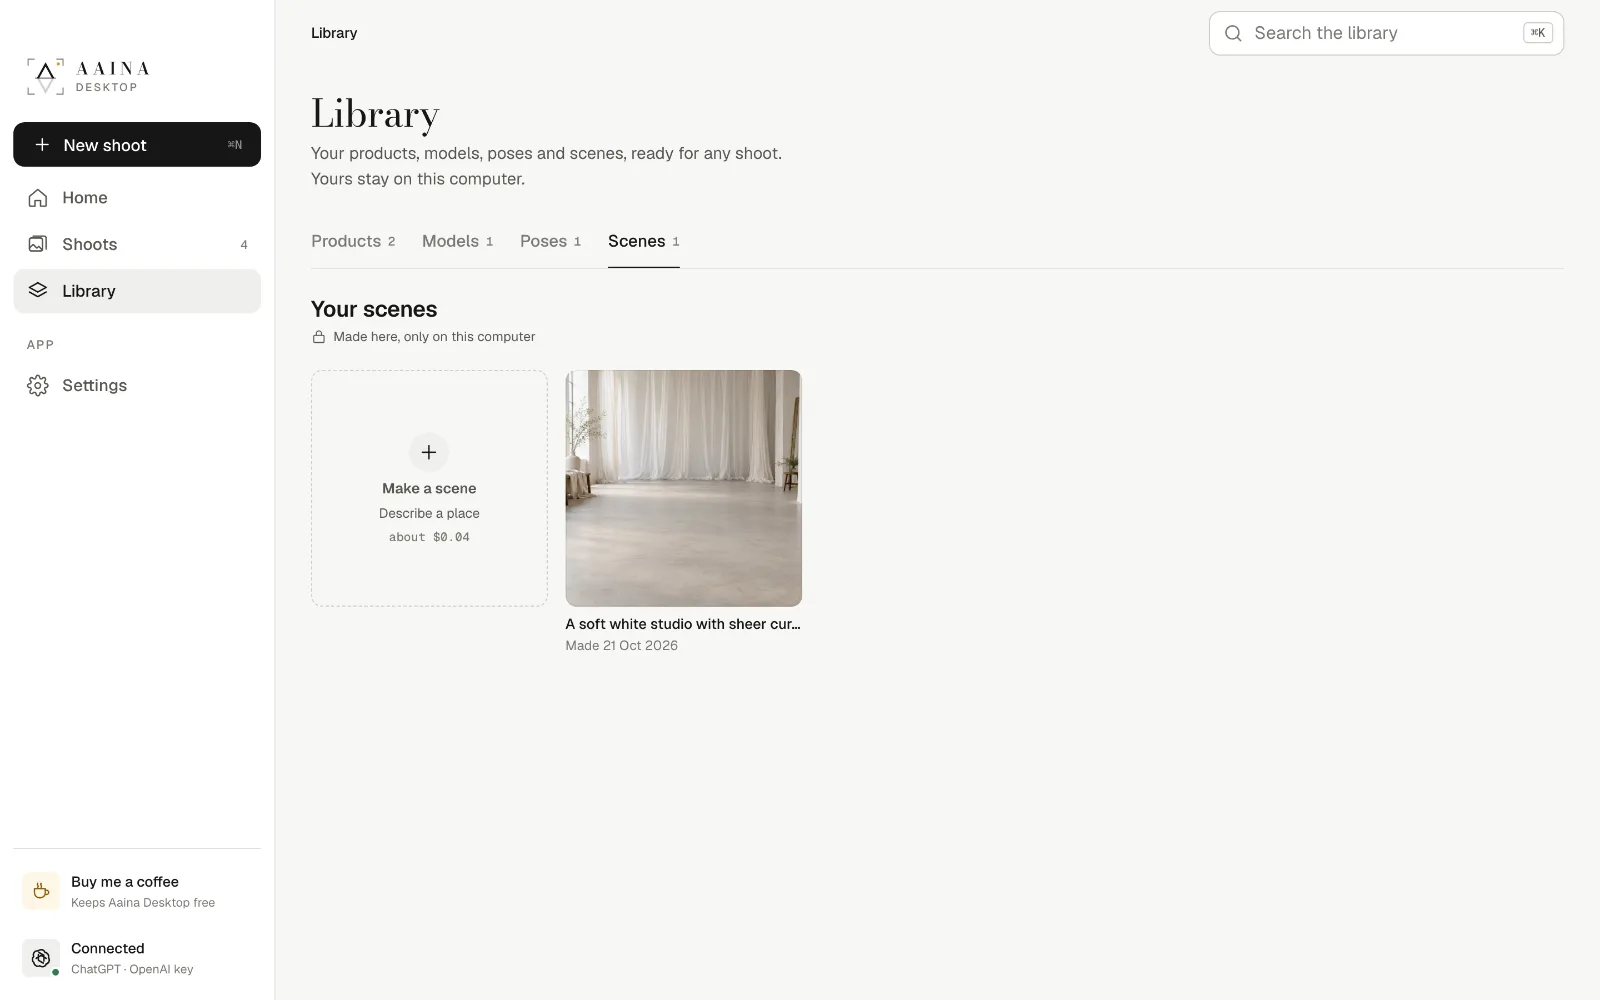Click the Home house icon
The height and width of the screenshot is (1000, 1600).
38,198
